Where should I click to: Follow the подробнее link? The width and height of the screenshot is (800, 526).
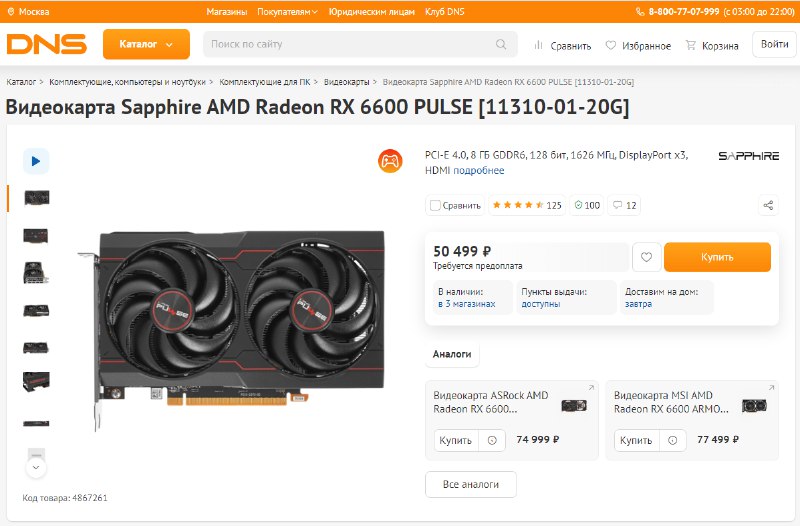479,170
